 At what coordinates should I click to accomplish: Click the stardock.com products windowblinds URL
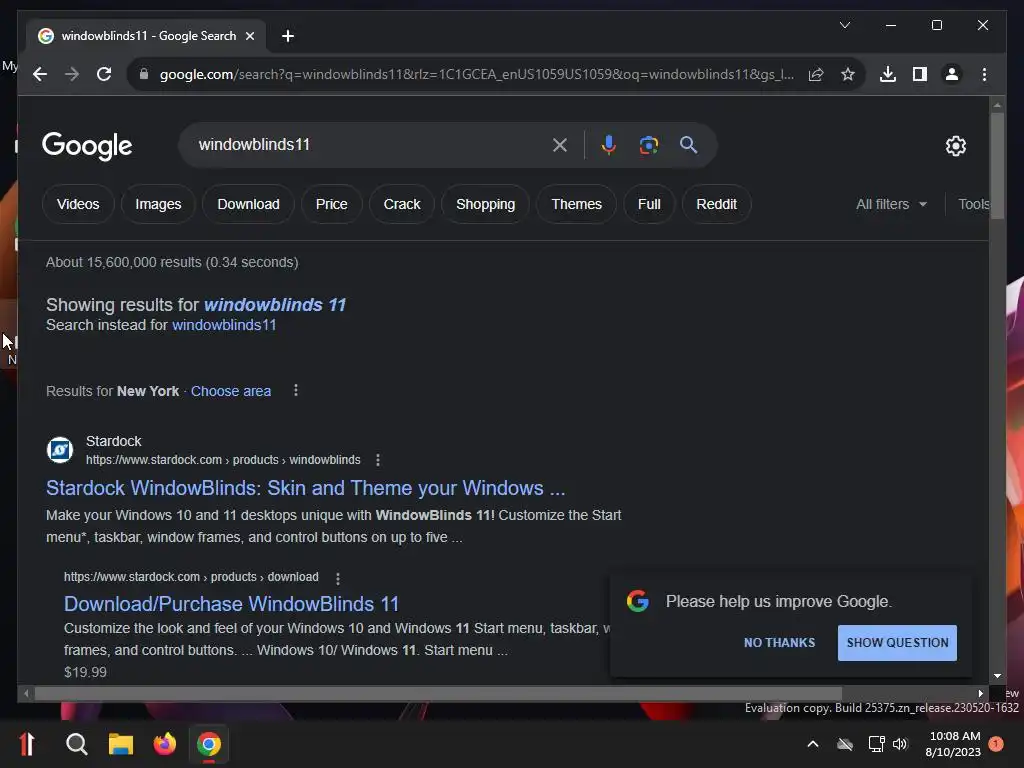point(223,460)
